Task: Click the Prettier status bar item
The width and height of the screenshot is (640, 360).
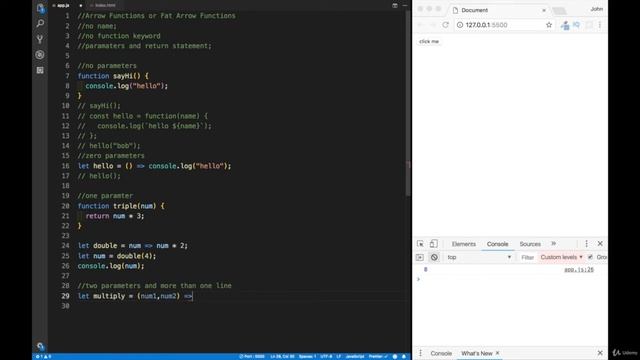Action: tap(378, 357)
